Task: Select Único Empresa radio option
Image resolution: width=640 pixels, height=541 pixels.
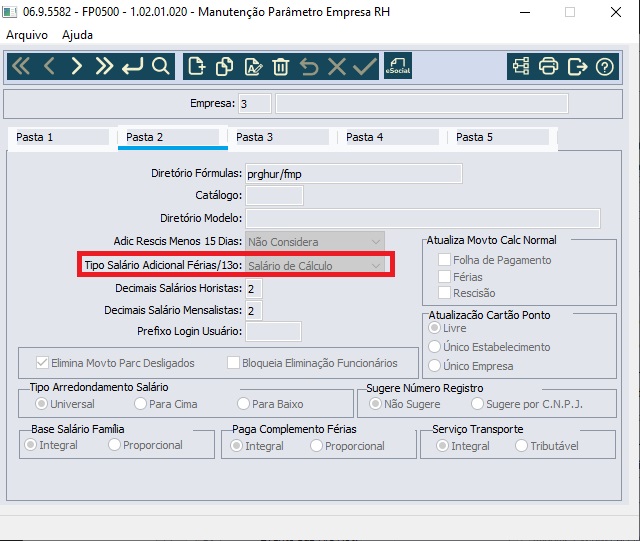Action: [434, 365]
